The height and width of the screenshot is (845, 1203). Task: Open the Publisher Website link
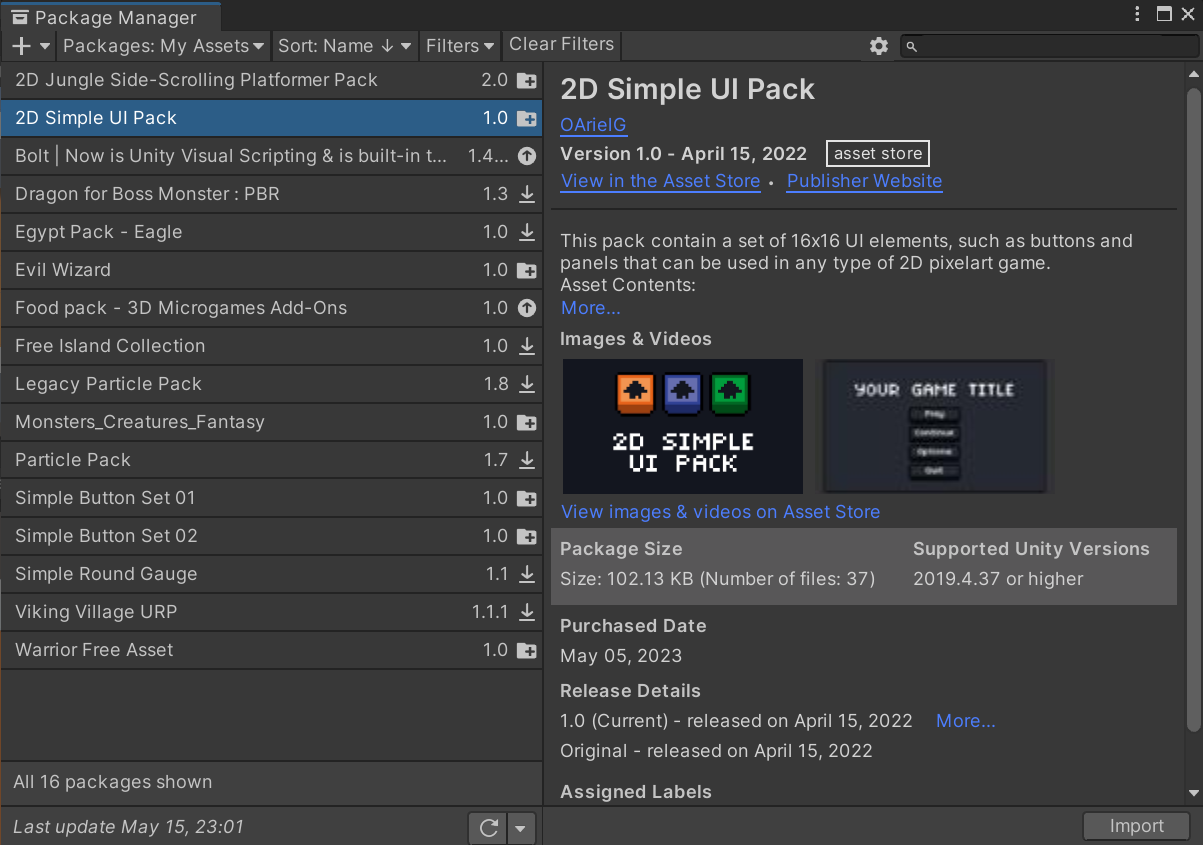pyautogui.click(x=865, y=181)
